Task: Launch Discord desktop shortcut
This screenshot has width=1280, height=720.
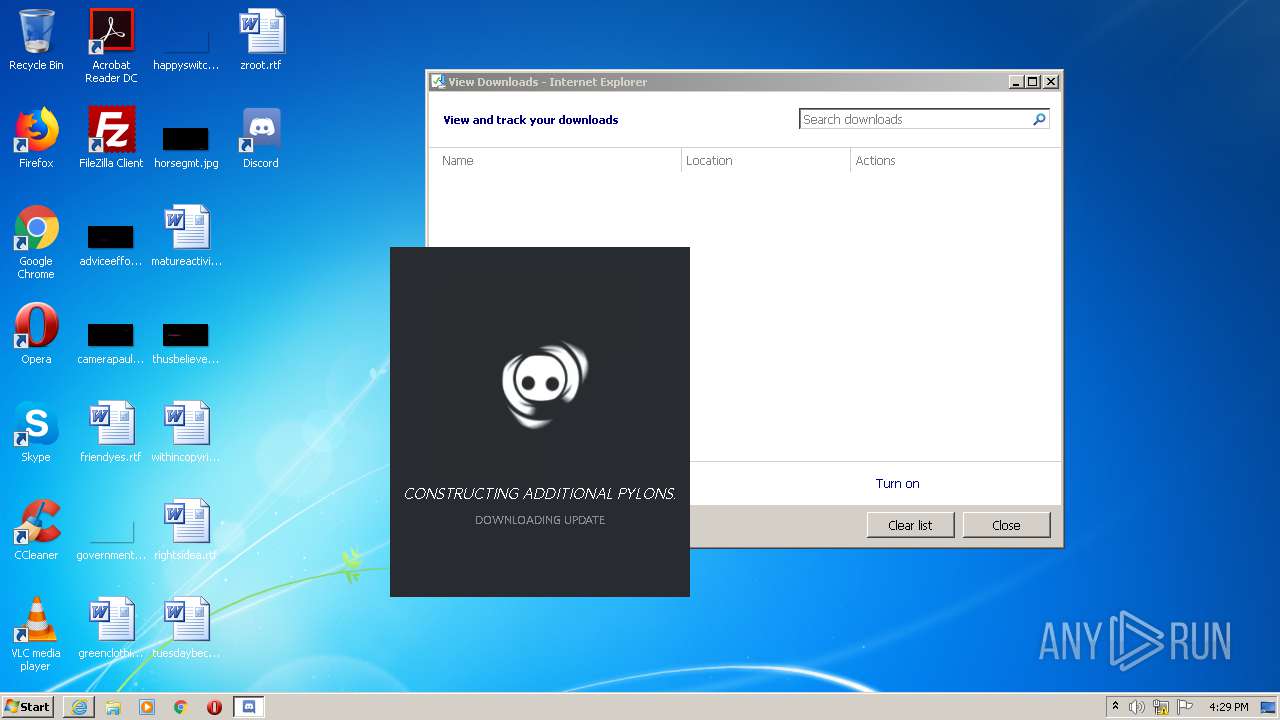Action: click(x=261, y=139)
